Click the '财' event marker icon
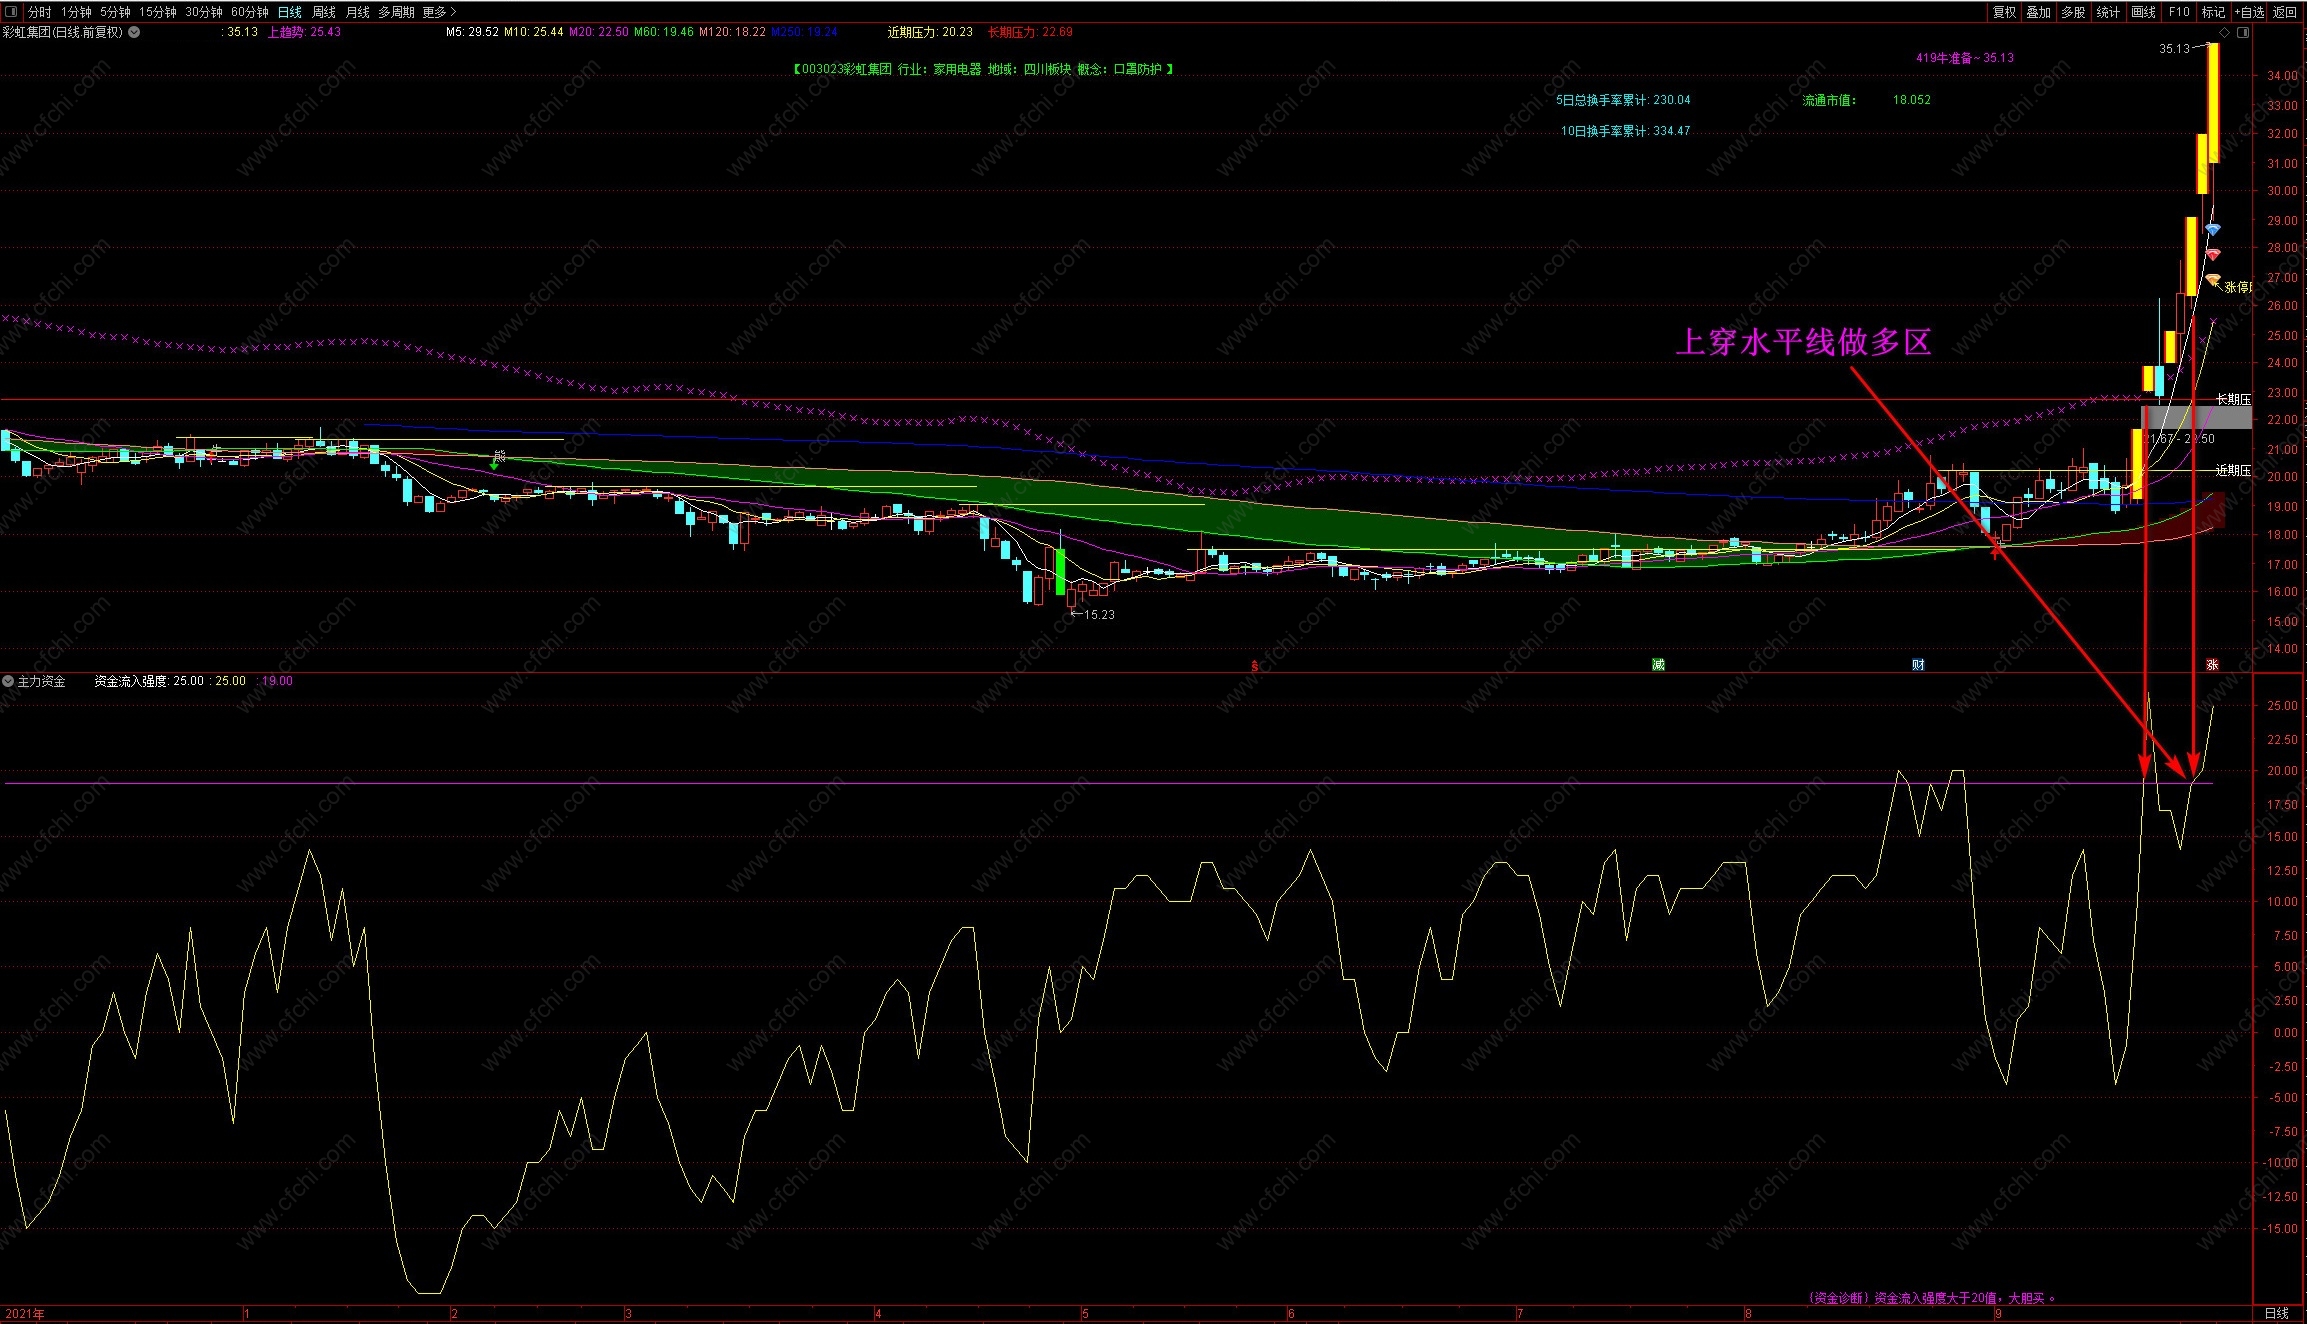 (x=1918, y=665)
